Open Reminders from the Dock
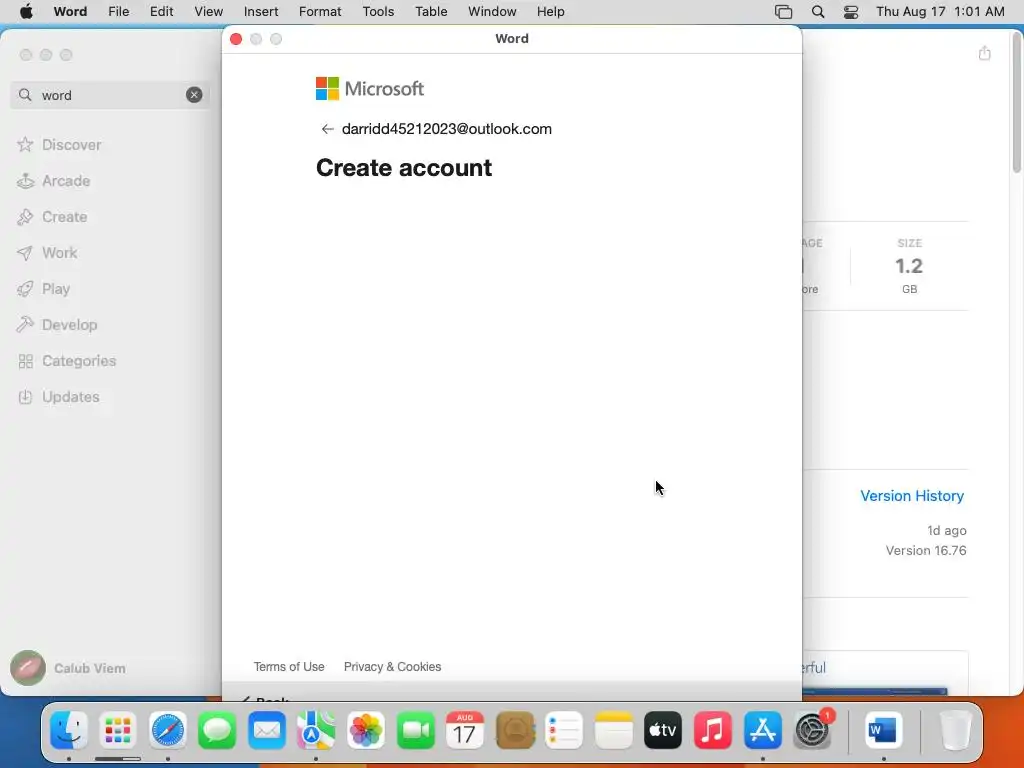Image resolution: width=1024 pixels, height=768 pixels. [x=564, y=730]
